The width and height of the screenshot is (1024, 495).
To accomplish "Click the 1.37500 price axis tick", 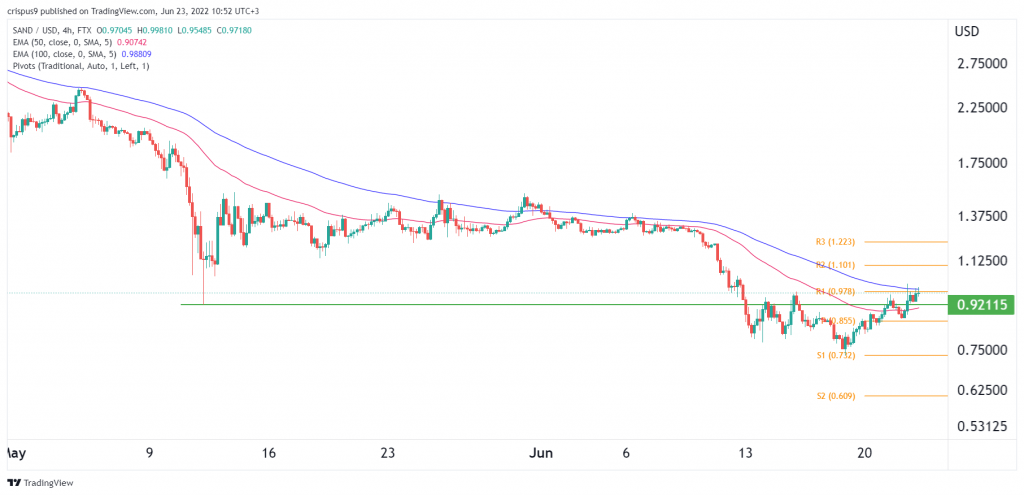I will pos(982,216).
